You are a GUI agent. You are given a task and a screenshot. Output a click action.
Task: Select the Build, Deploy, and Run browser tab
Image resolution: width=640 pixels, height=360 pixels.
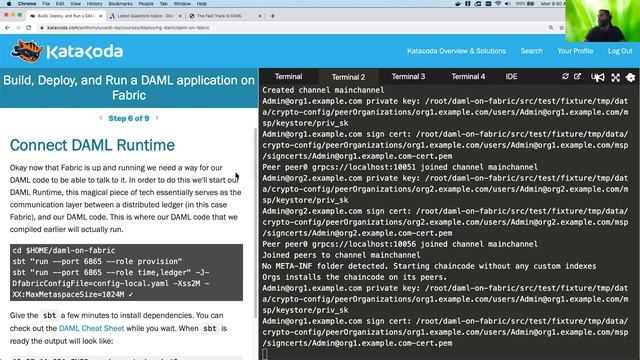[65, 16]
